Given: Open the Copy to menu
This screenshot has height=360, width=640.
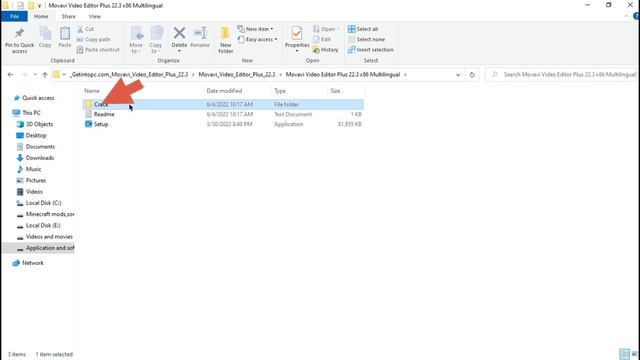Looking at the screenshot, I should (156, 40).
